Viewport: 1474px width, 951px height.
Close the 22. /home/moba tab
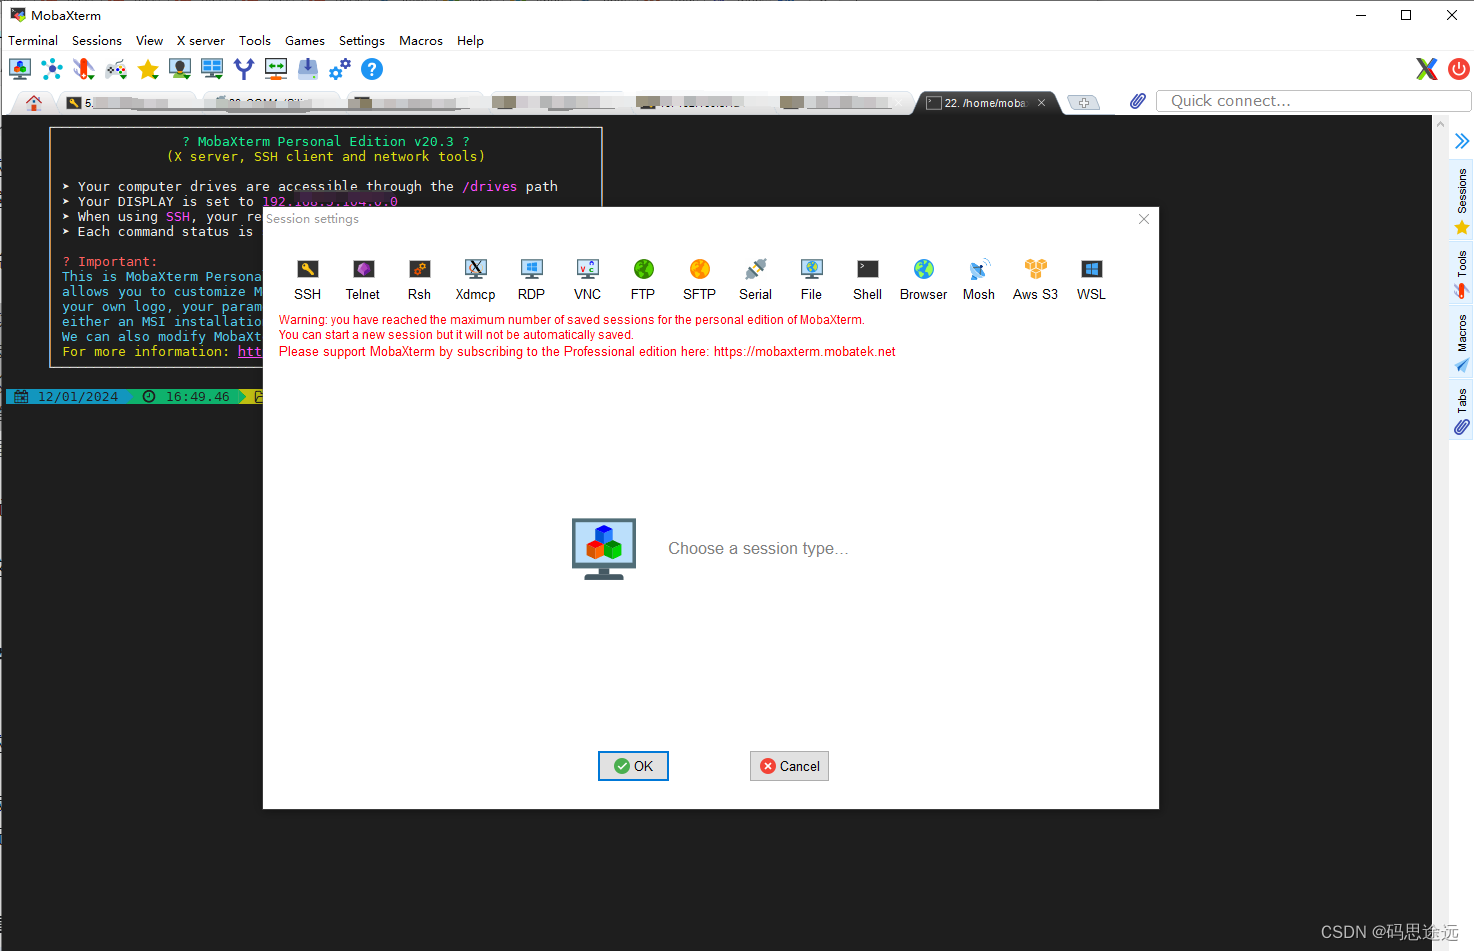(x=1041, y=103)
